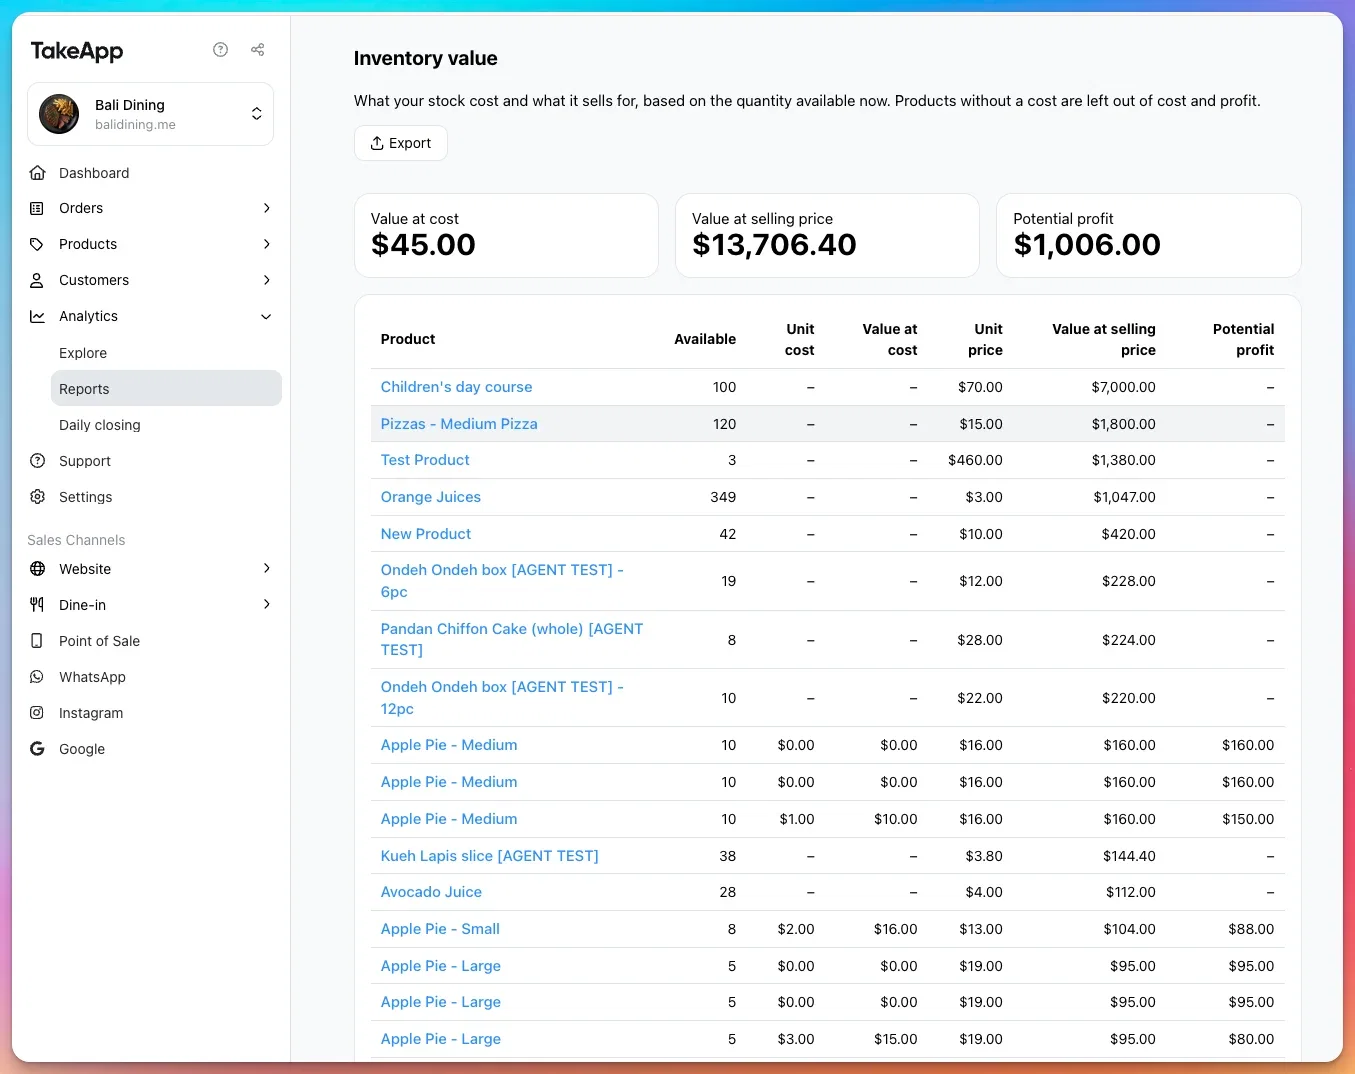Open the Pandan Chiffon Cake product link
The image size is (1355, 1074).
click(512, 639)
